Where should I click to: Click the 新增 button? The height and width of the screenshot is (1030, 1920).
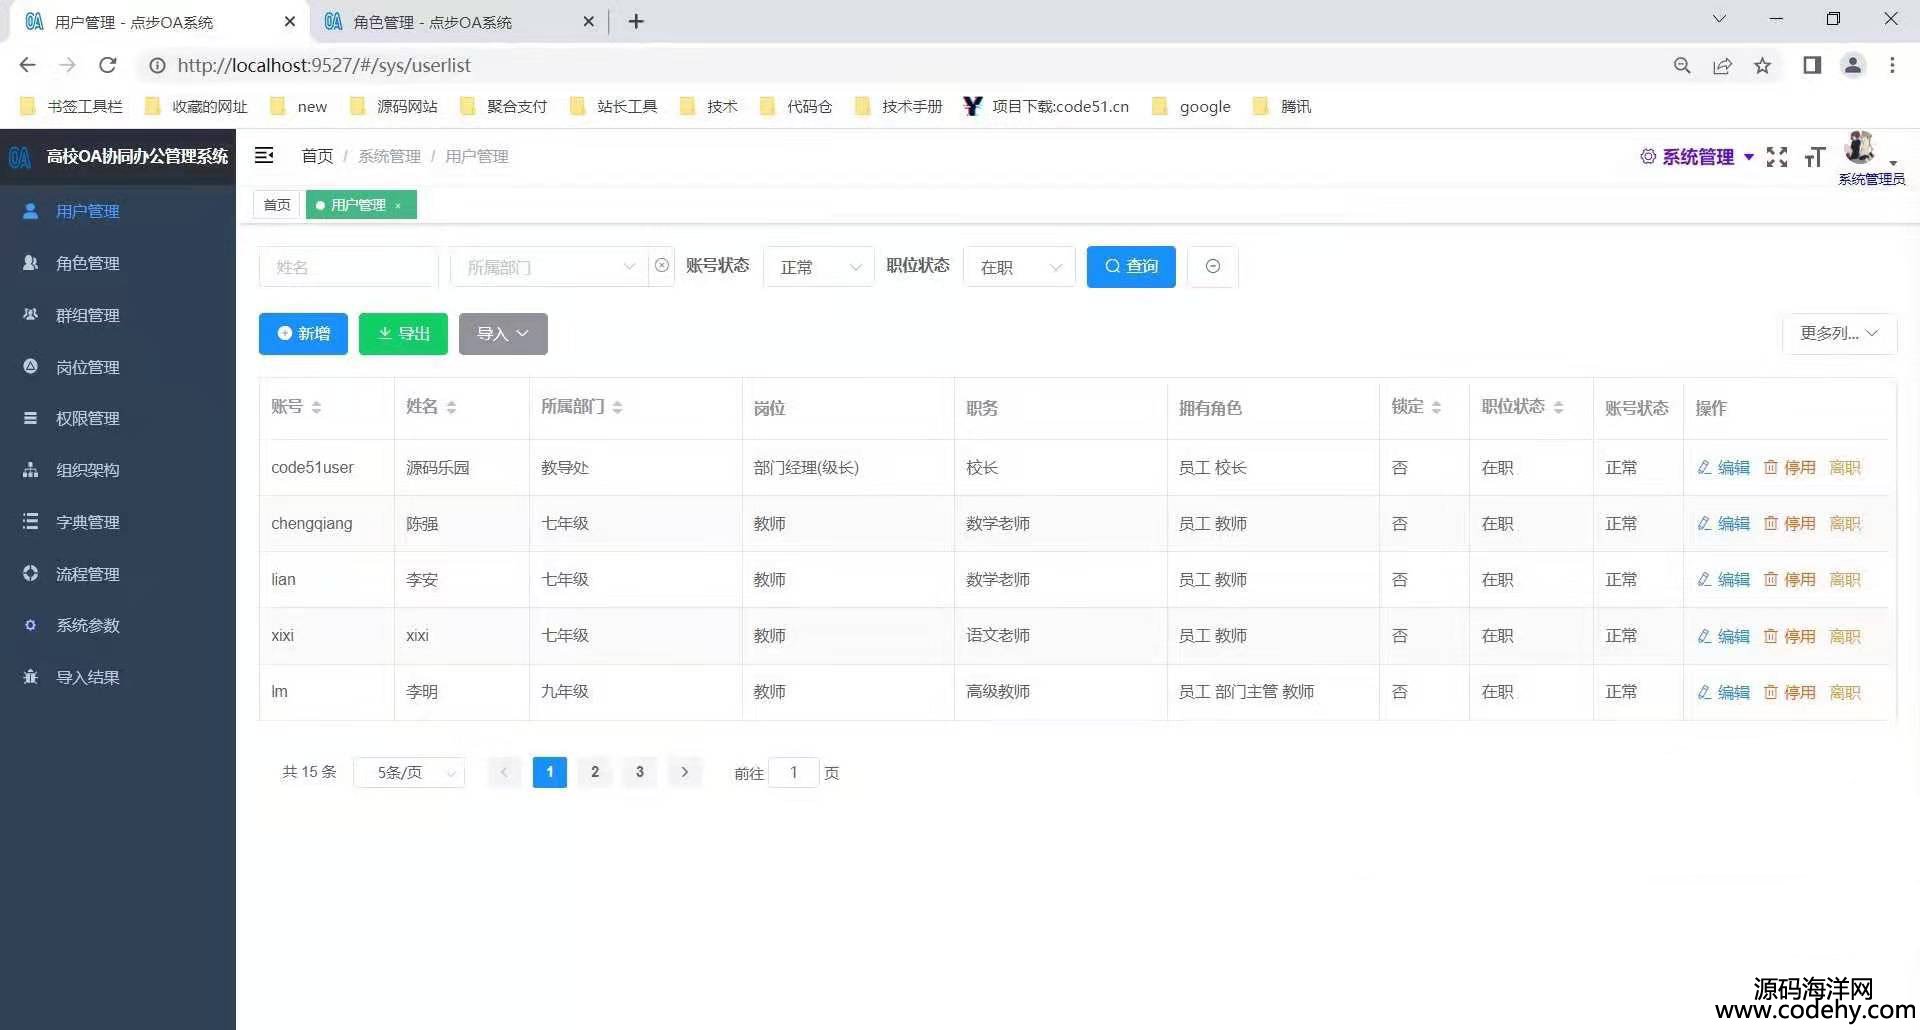coord(303,334)
